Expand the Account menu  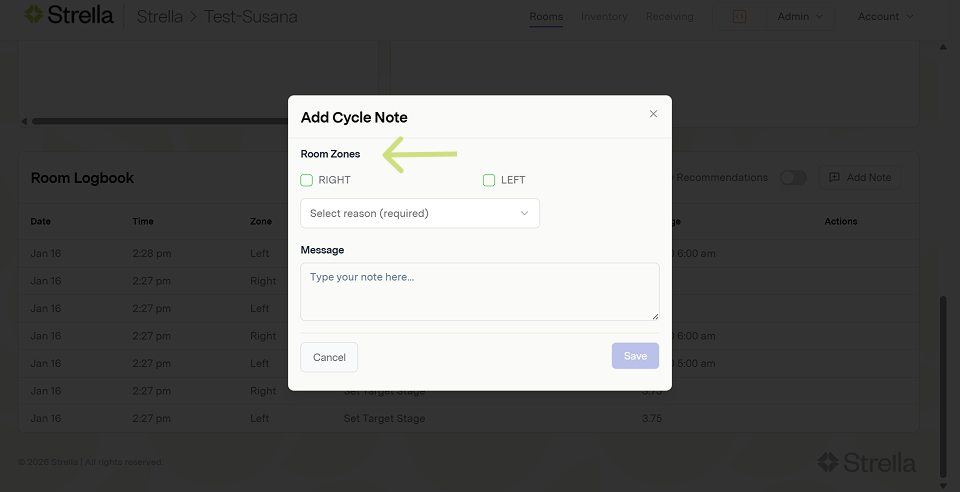click(x=885, y=17)
